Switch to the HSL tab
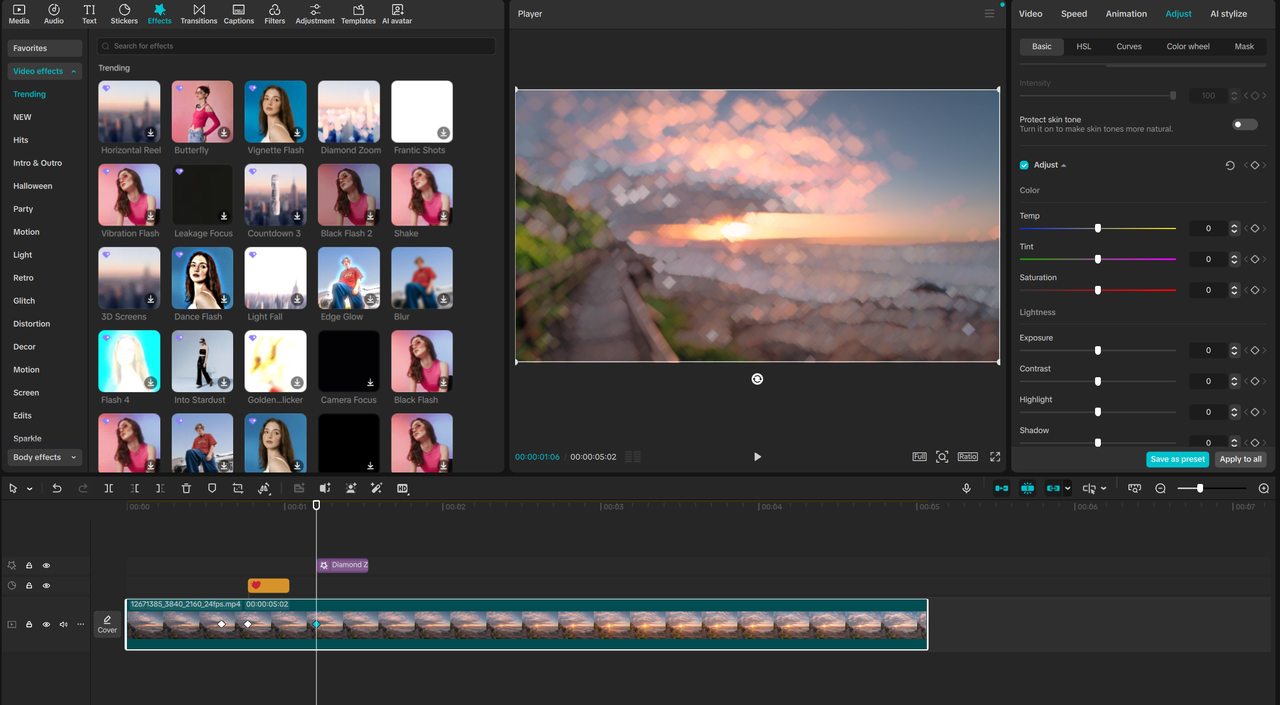The height and width of the screenshot is (705, 1280). [1083, 46]
